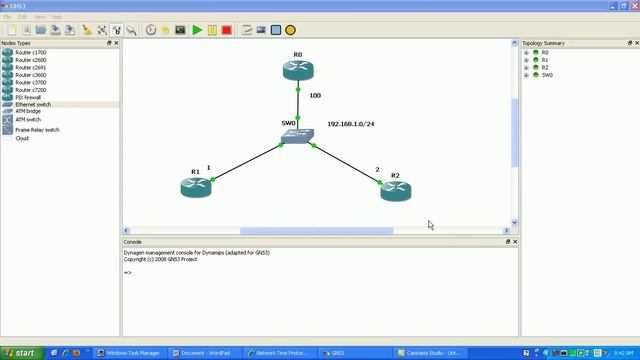Pause all devices with yellow pause button
The height and width of the screenshot is (360, 640).
pos(212,30)
